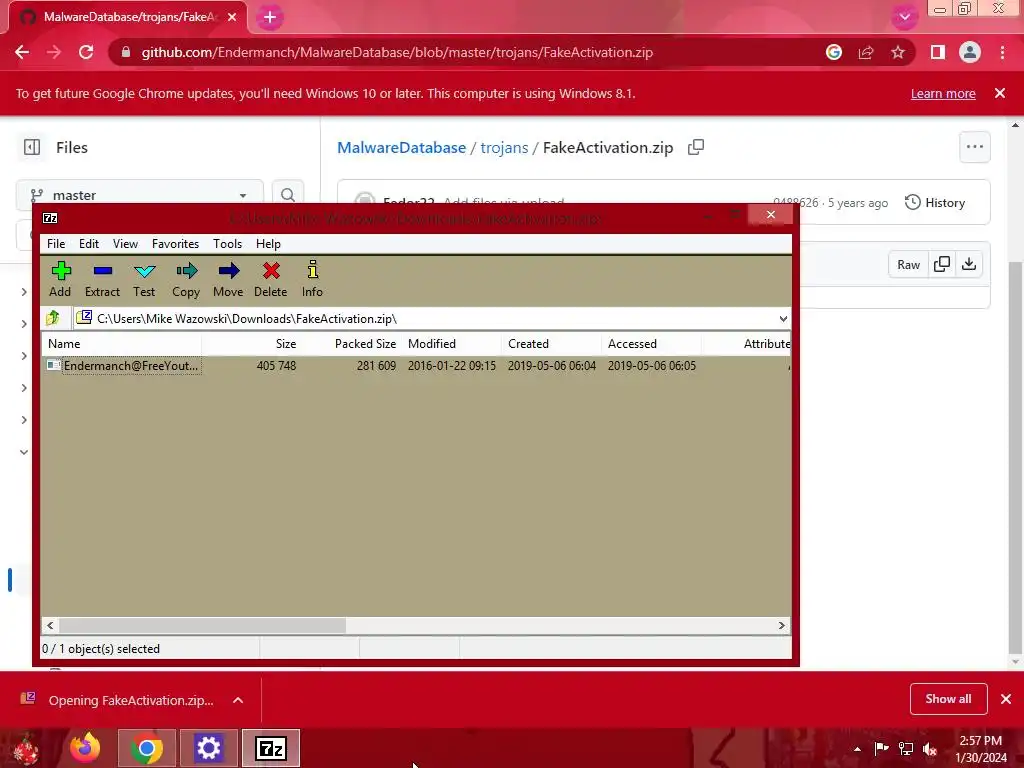Open Firefox from the taskbar
The image size is (1024, 768).
[86, 748]
